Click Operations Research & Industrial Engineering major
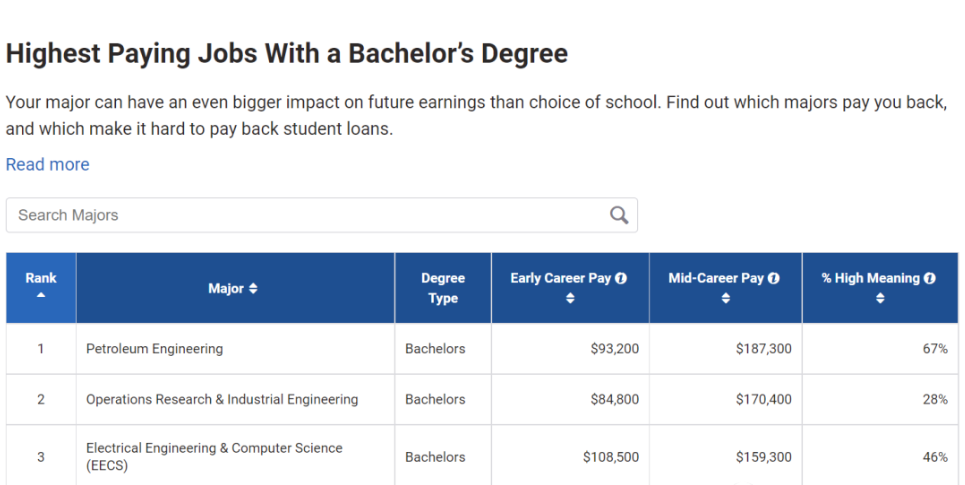This screenshot has width=965, height=485. tap(222, 399)
